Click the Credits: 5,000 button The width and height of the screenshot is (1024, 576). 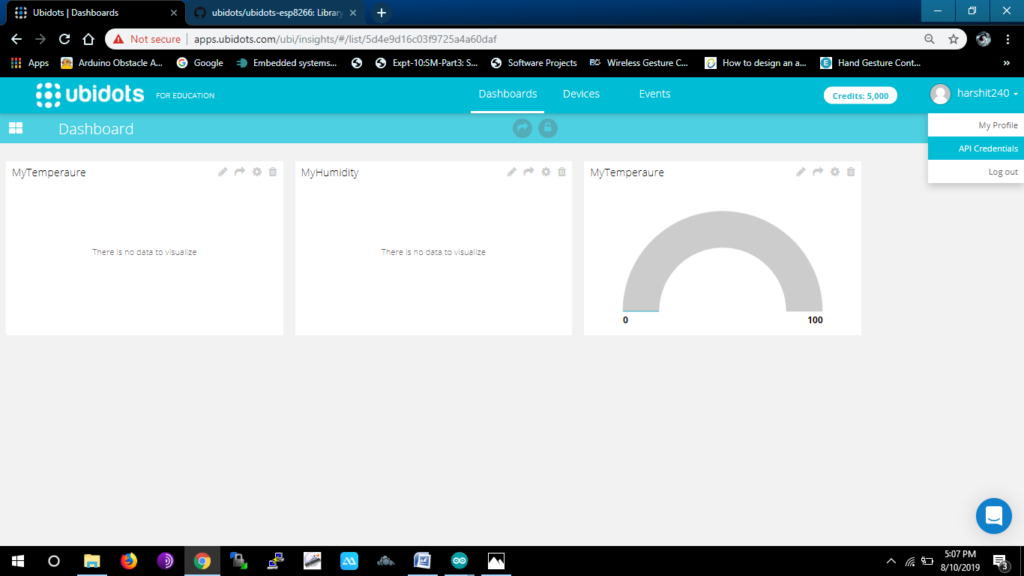click(x=860, y=95)
